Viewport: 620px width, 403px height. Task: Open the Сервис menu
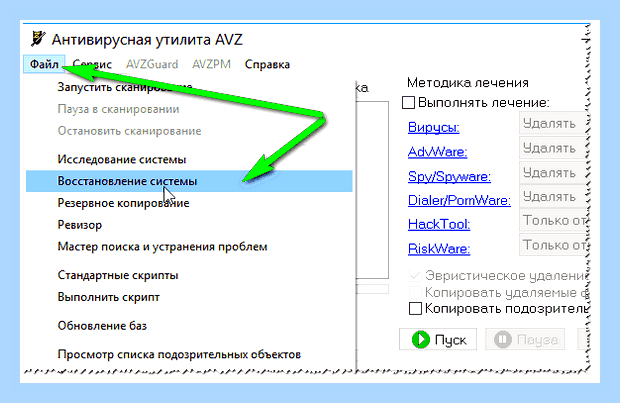coord(92,64)
